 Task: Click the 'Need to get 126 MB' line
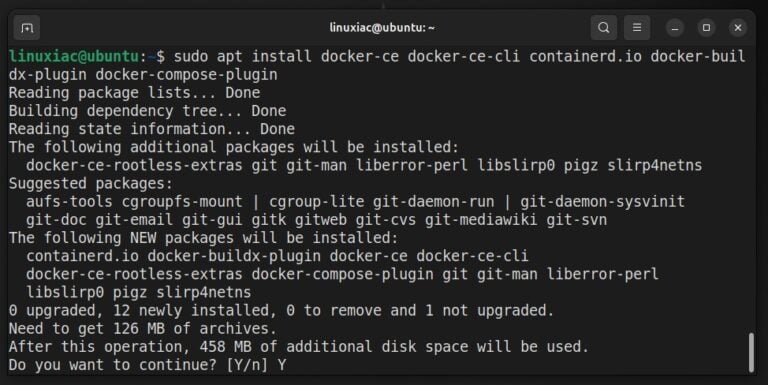pyautogui.click(x=143, y=328)
